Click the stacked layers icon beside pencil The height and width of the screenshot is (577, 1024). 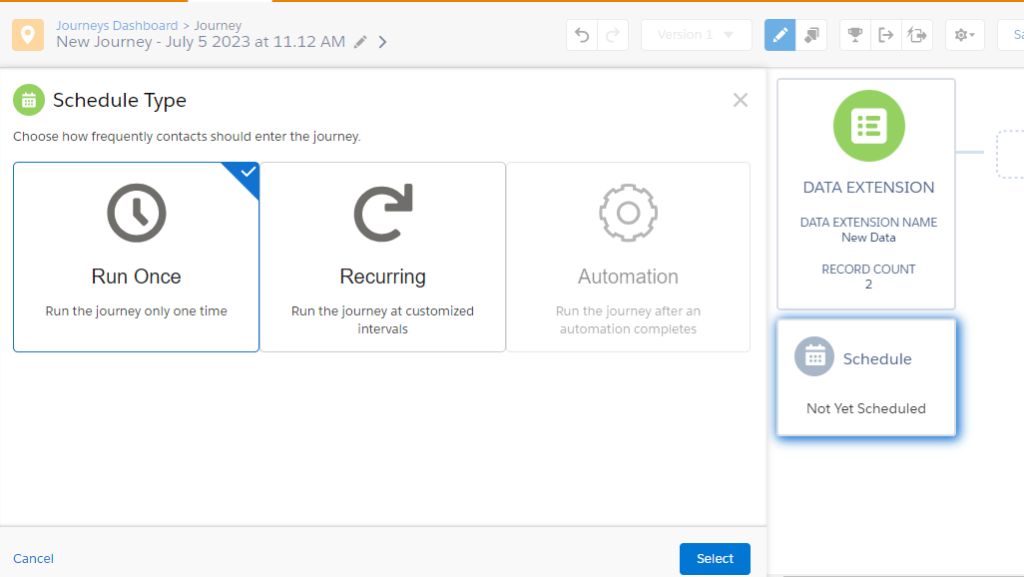tap(811, 35)
